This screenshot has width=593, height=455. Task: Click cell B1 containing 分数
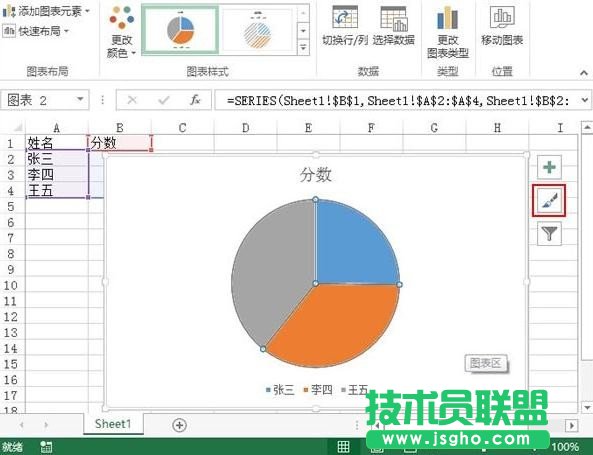pos(120,143)
